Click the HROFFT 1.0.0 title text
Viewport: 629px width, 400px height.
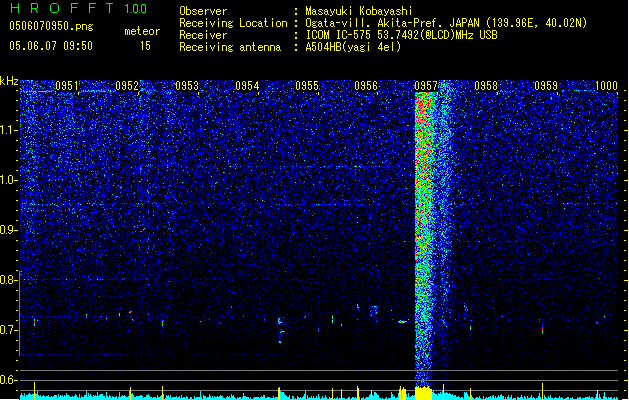[79, 8]
